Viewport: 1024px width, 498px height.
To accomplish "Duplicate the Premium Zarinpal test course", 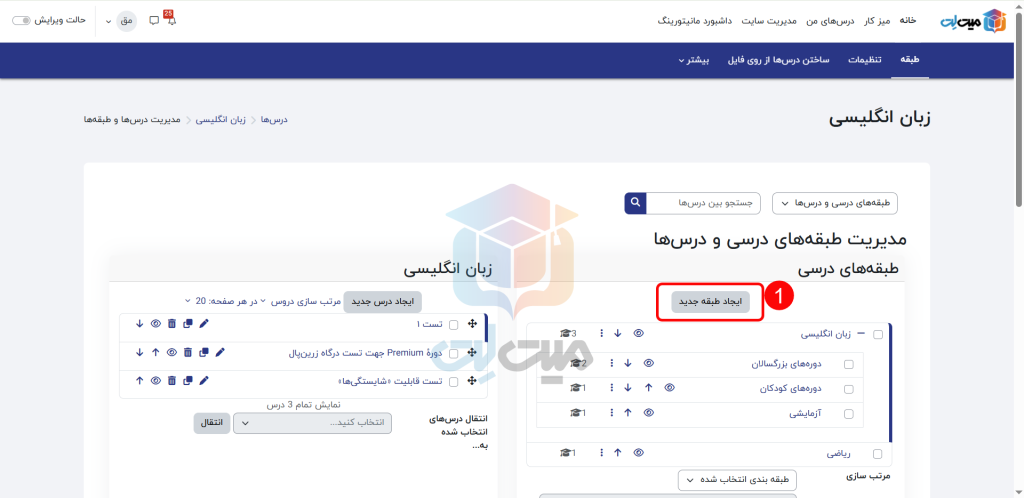I will (204, 352).
